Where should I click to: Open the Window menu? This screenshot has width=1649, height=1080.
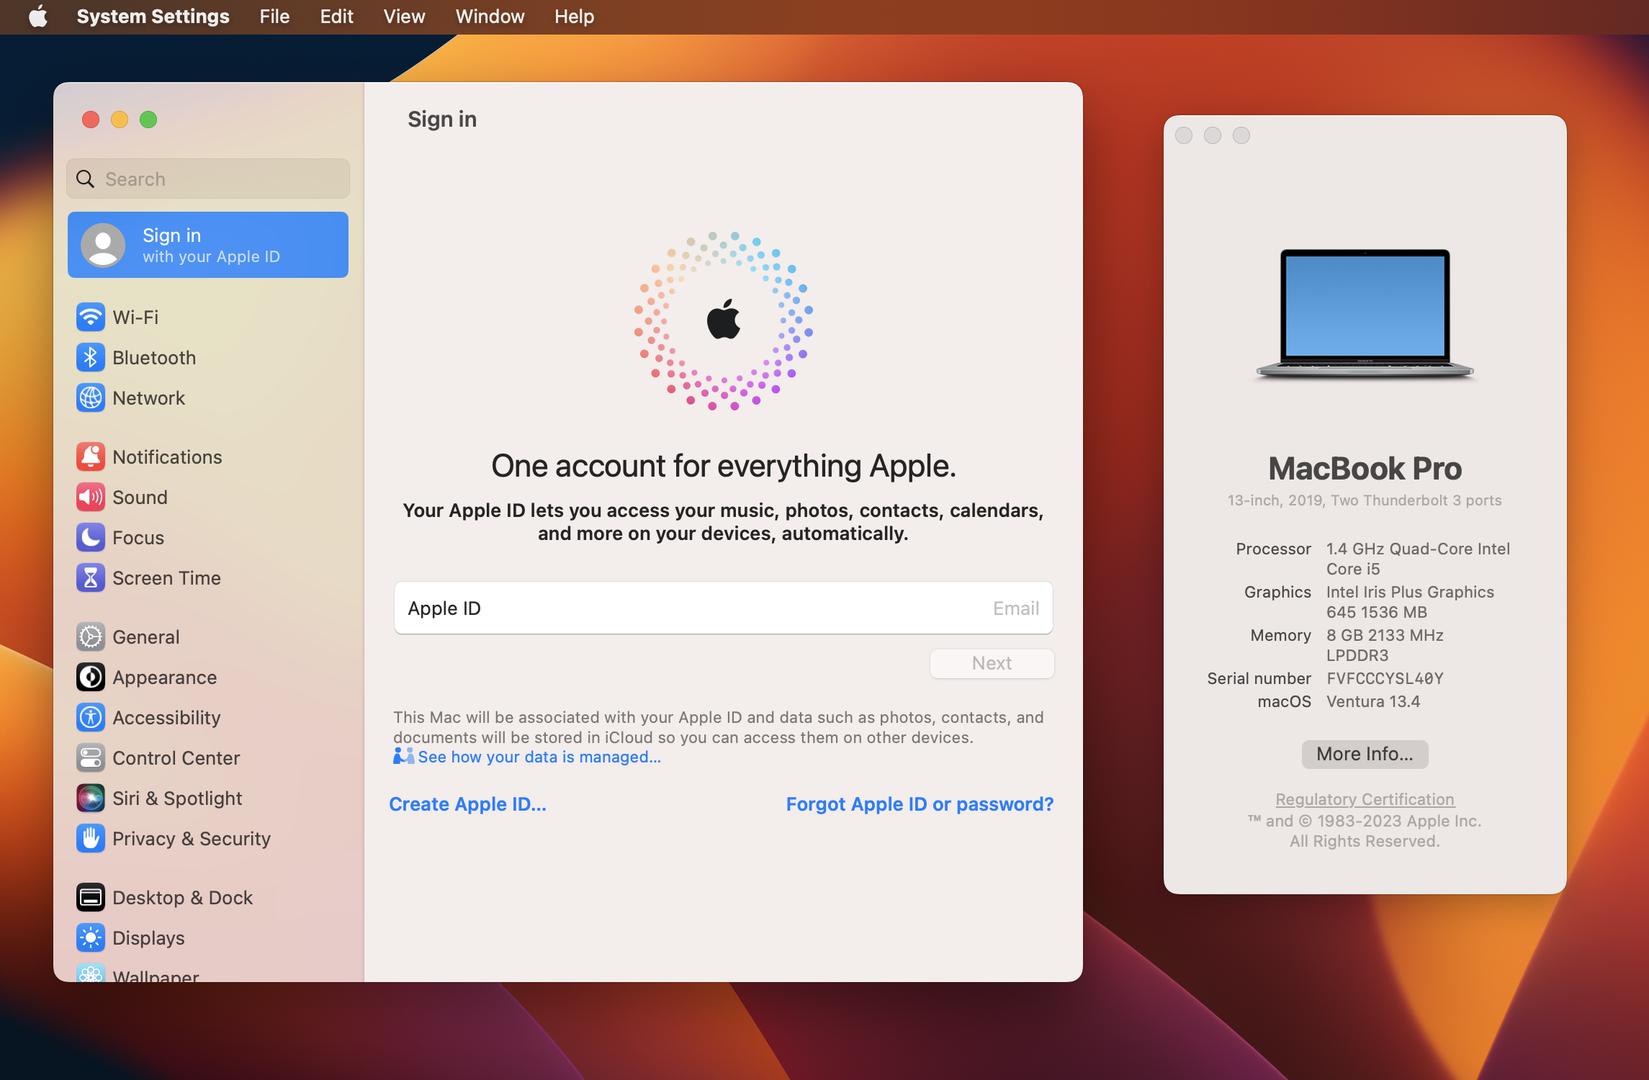pyautogui.click(x=490, y=16)
